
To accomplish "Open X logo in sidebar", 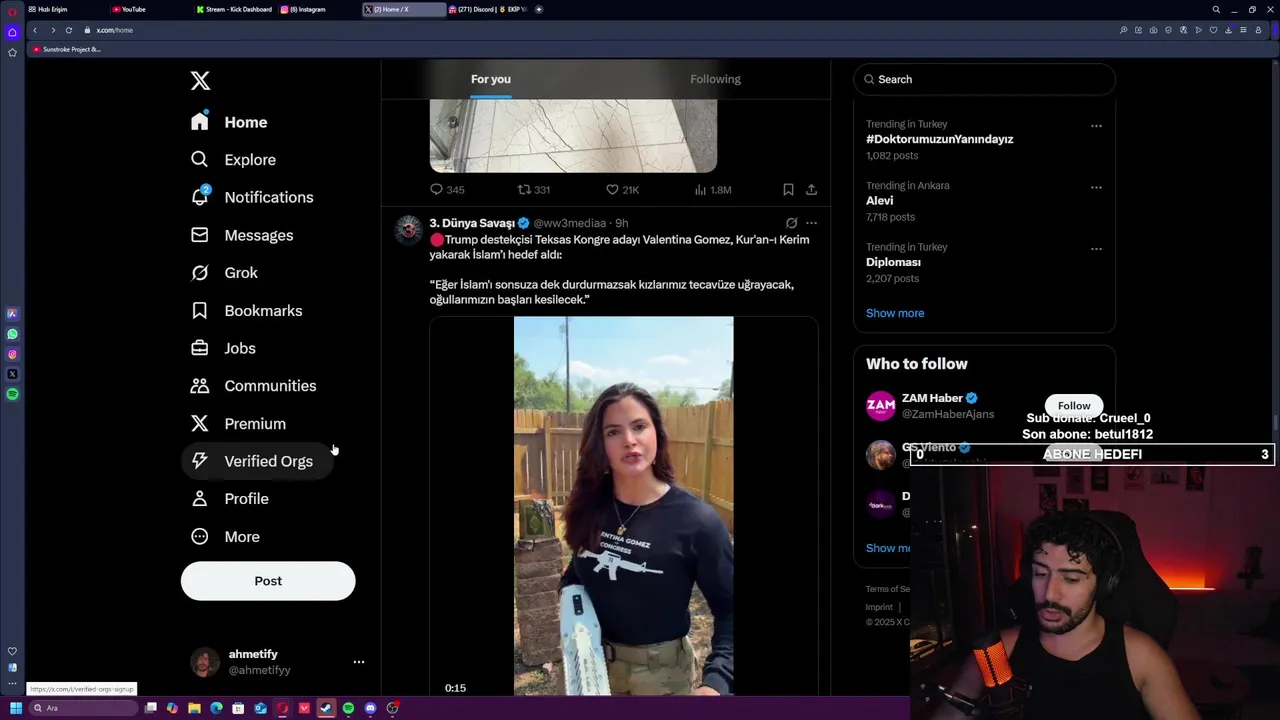I will point(200,81).
